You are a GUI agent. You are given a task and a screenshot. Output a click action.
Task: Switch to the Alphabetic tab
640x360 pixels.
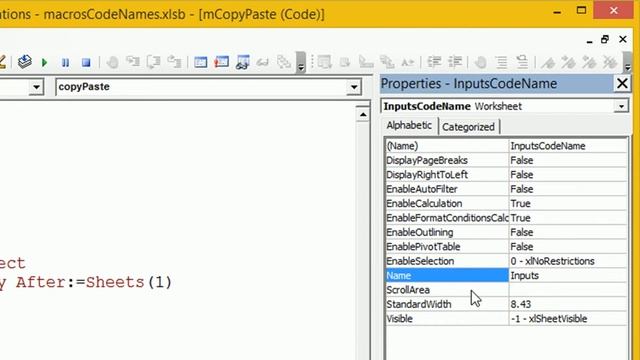pyautogui.click(x=409, y=125)
